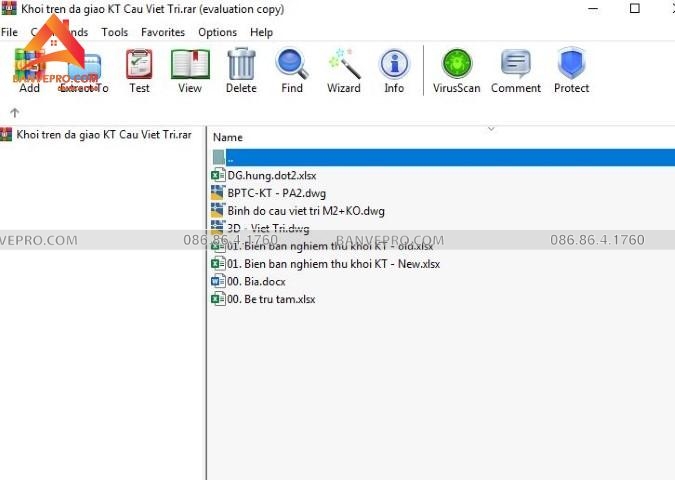The image size is (675, 480).
Task: Open the Help menu
Action: [x=261, y=32]
